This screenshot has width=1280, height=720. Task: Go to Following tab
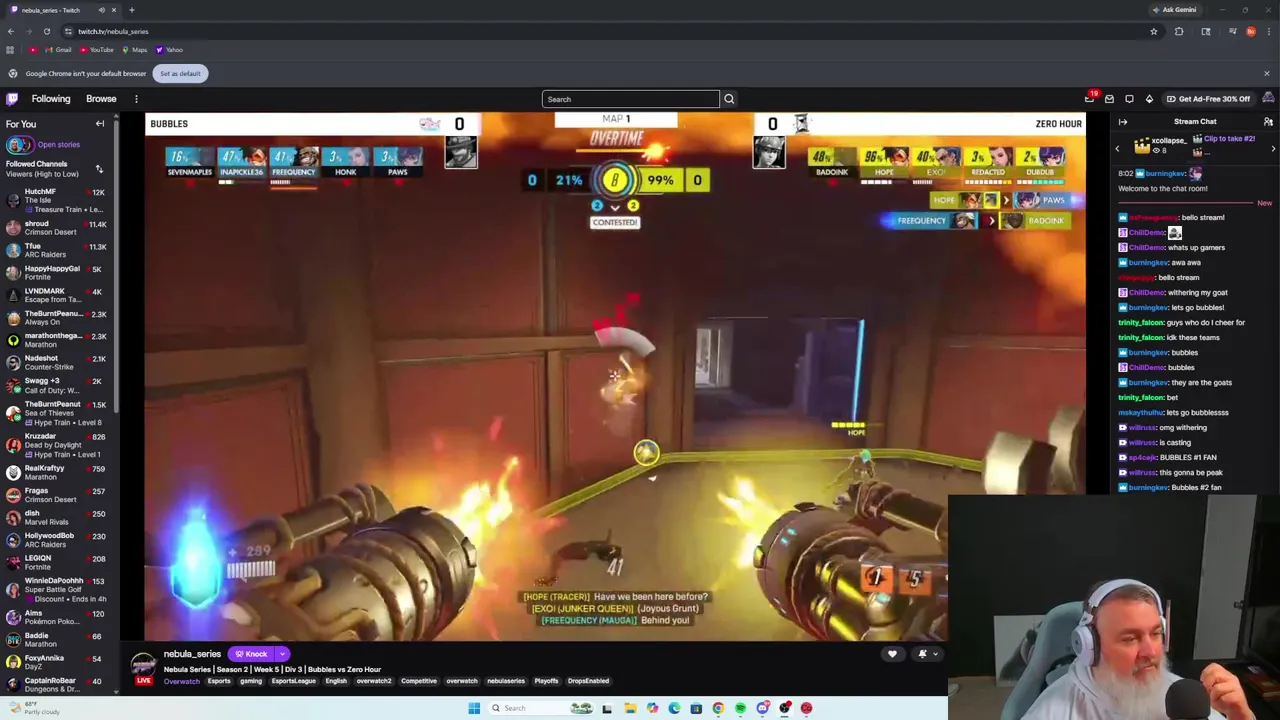click(51, 99)
